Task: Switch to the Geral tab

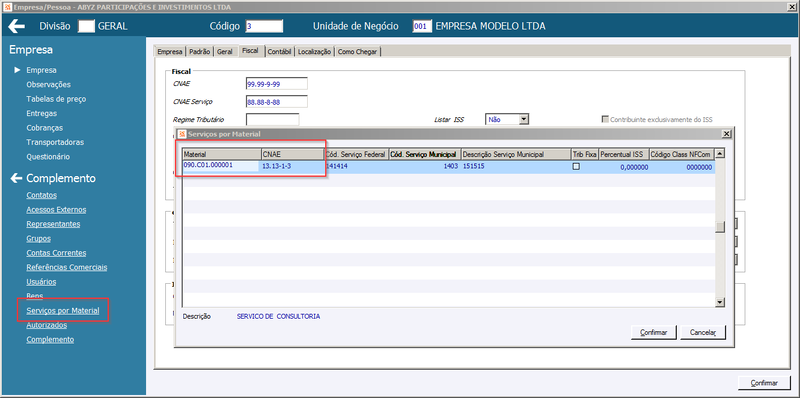Action: pos(225,52)
